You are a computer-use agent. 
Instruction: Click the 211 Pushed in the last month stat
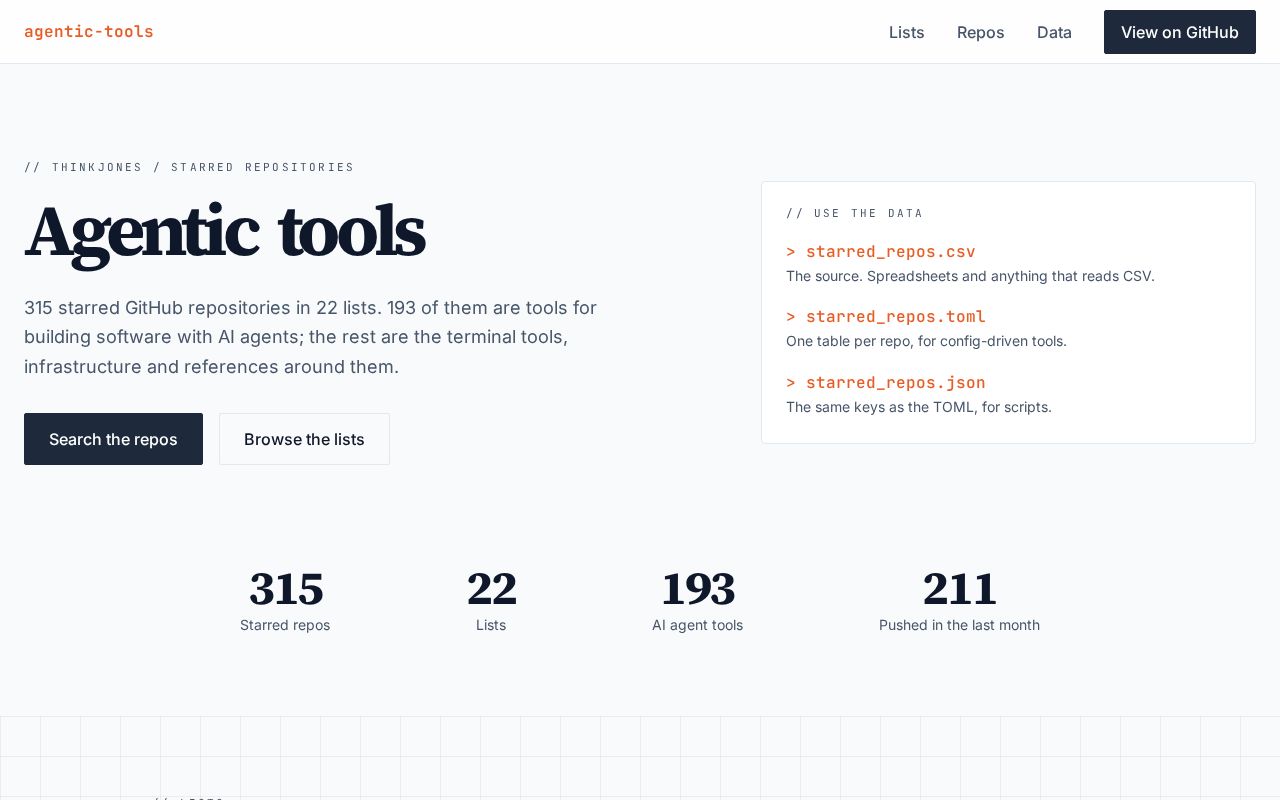959,600
